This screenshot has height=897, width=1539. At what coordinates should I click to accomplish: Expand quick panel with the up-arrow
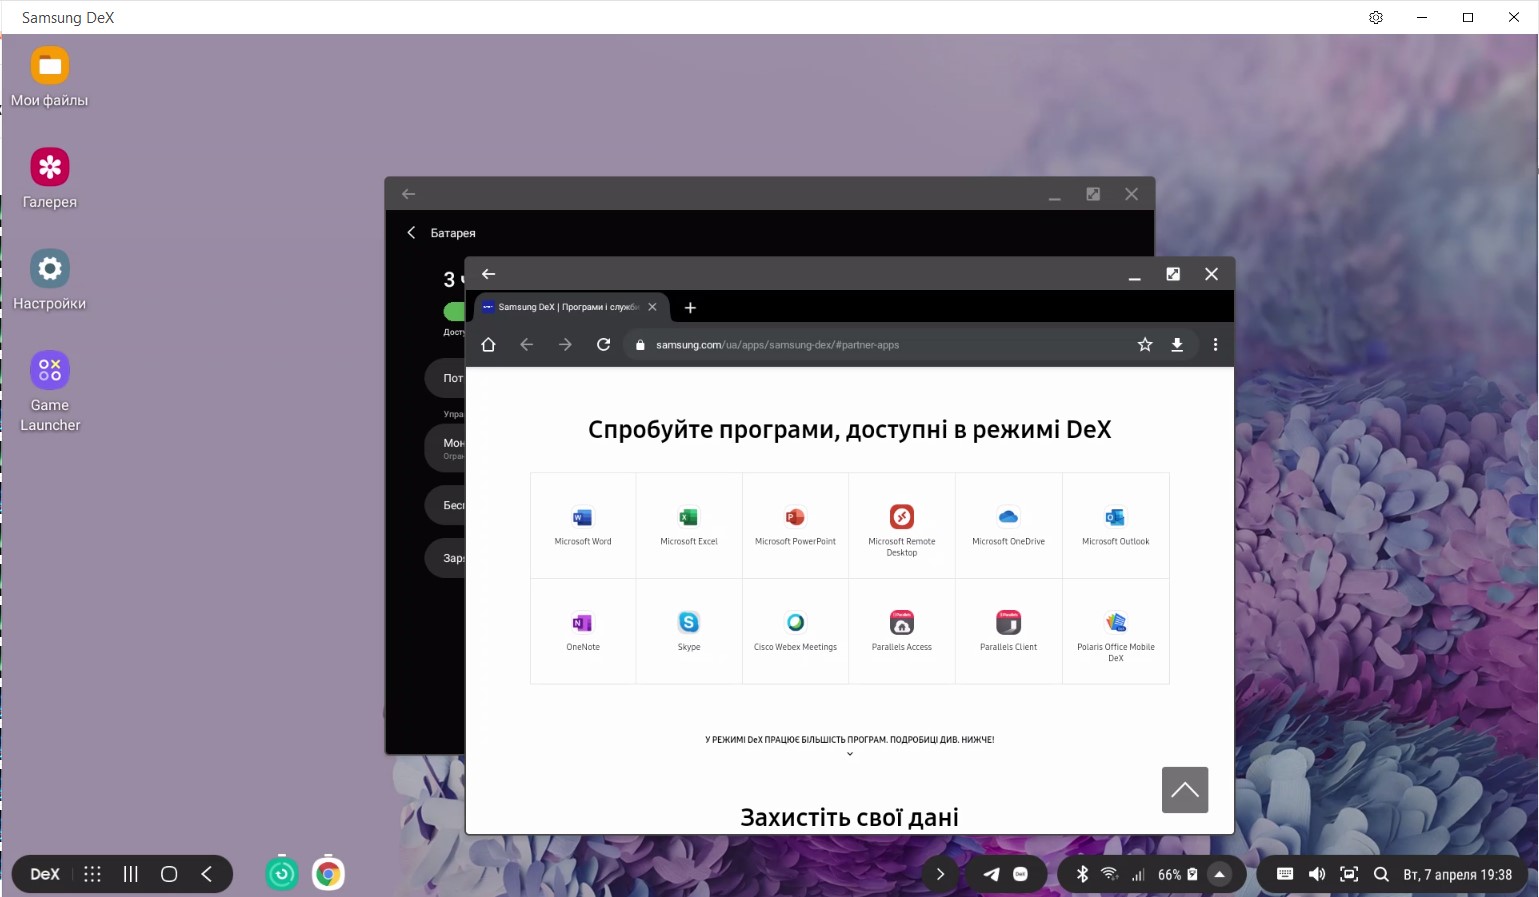click(1220, 874)
